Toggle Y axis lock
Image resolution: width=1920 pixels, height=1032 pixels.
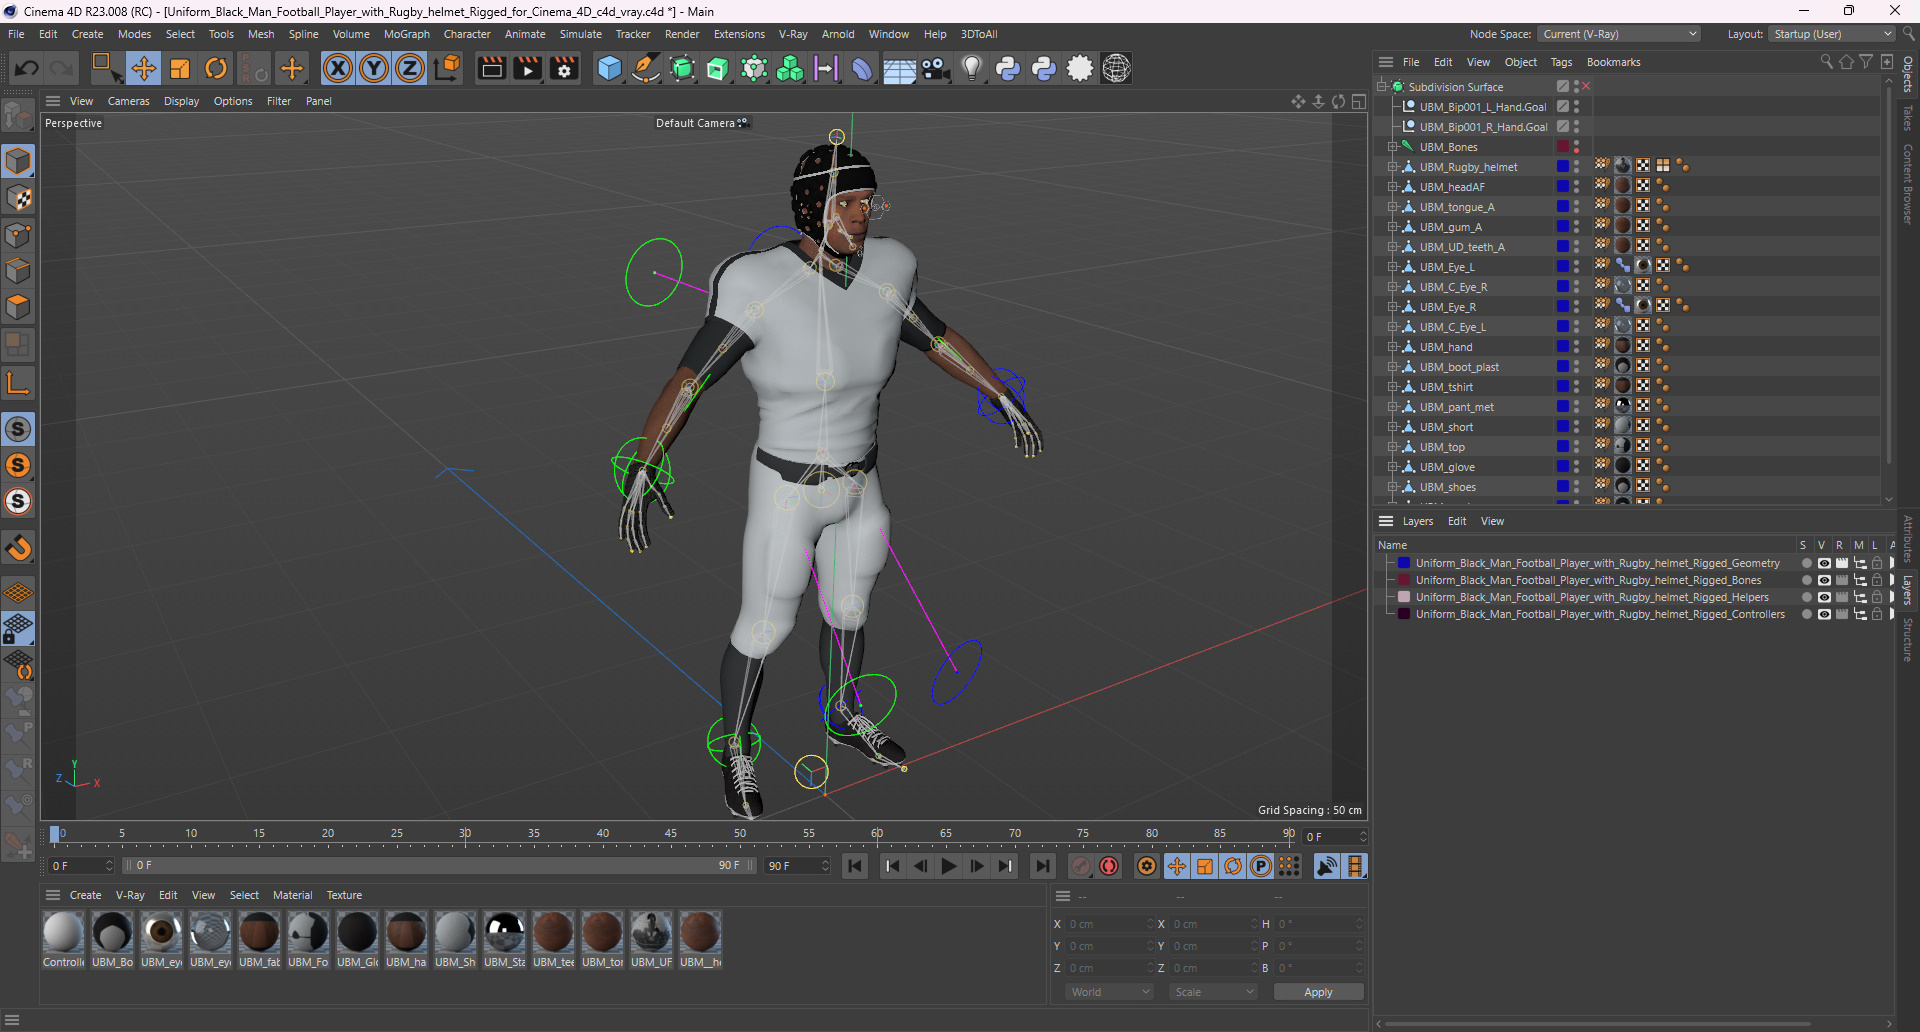point(374,68)
